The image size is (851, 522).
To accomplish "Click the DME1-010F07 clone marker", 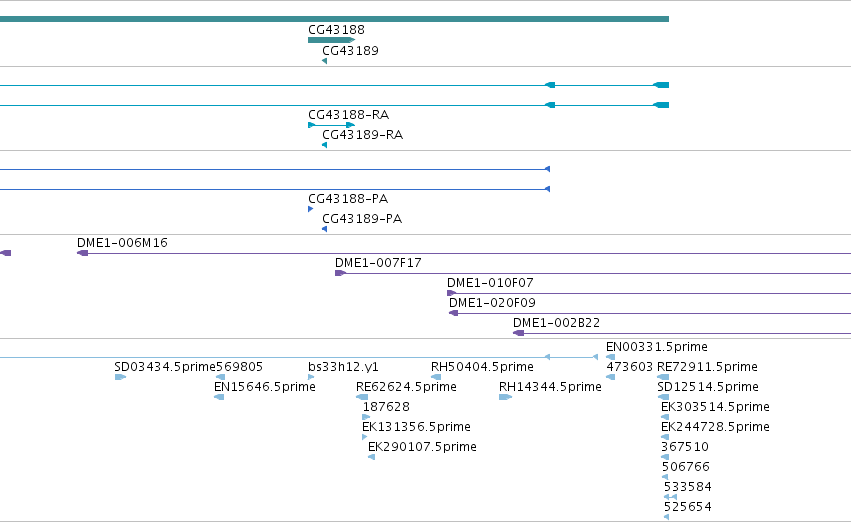I will point(452,293).
